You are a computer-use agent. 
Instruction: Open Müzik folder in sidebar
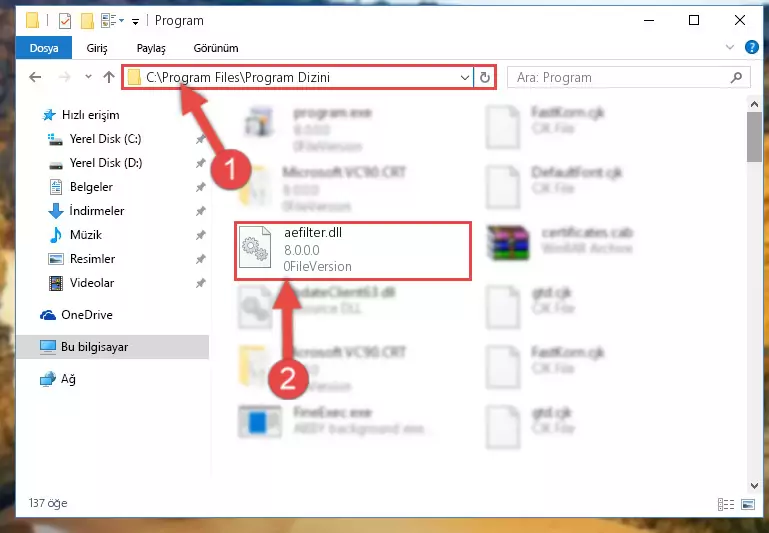point(76,235)
